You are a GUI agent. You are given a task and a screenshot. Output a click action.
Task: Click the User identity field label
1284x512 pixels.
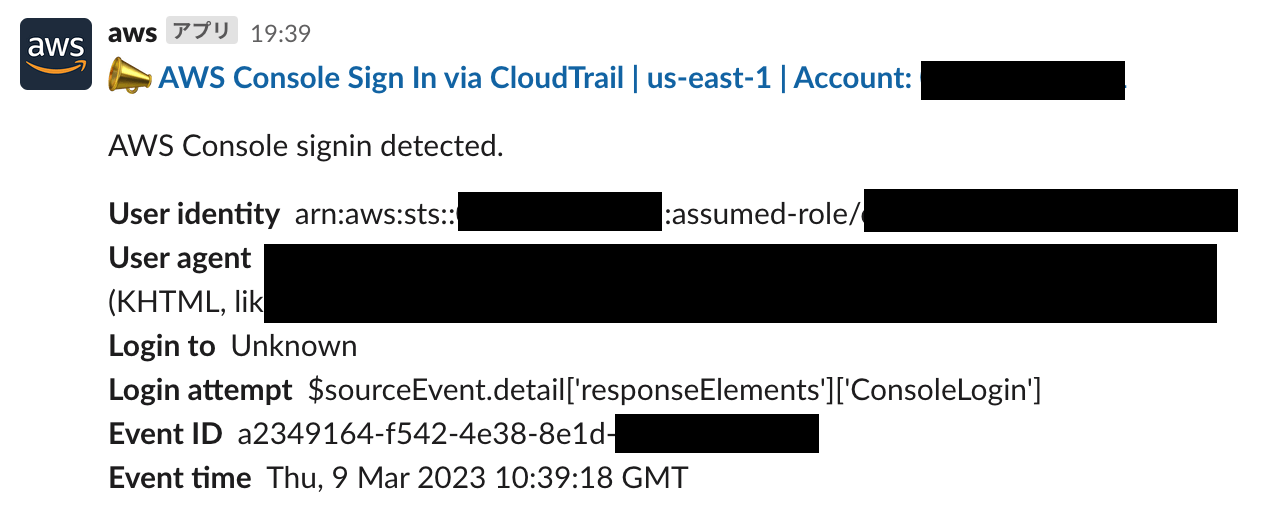tap(194, 214)
